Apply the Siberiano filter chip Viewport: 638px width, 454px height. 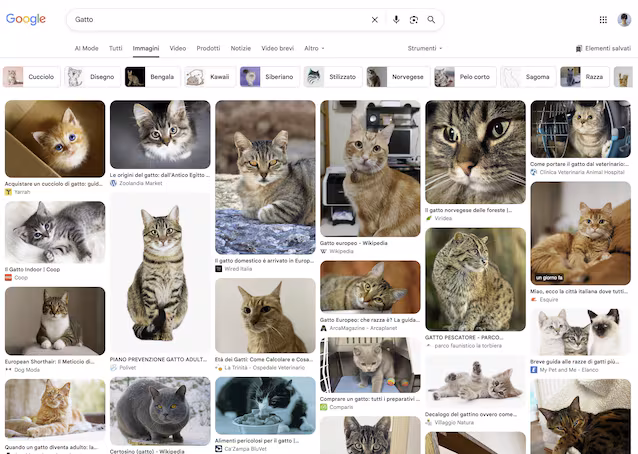(x=269, y=77)
